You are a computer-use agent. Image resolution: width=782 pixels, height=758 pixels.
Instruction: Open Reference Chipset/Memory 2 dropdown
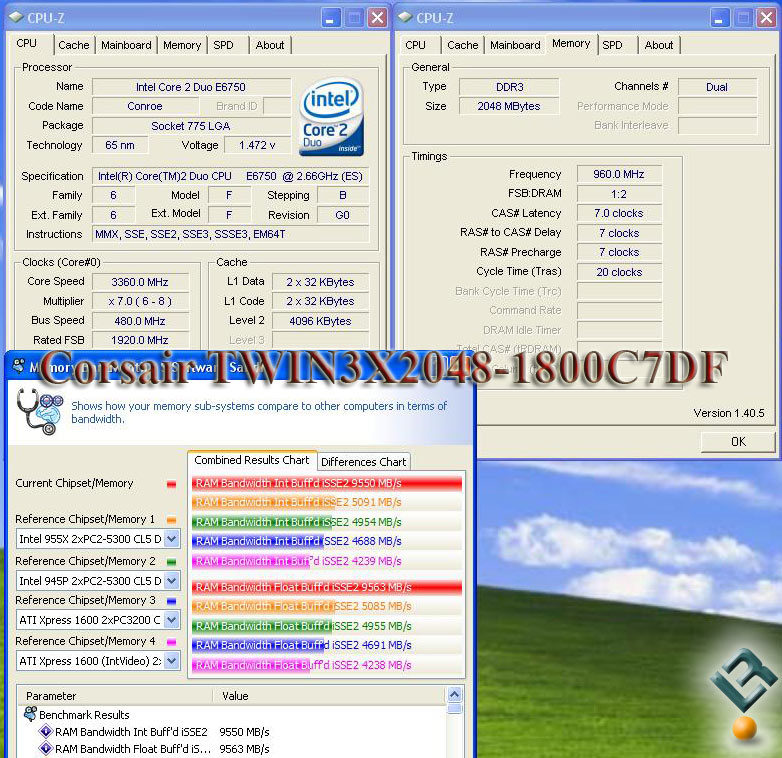coord(172,581)
